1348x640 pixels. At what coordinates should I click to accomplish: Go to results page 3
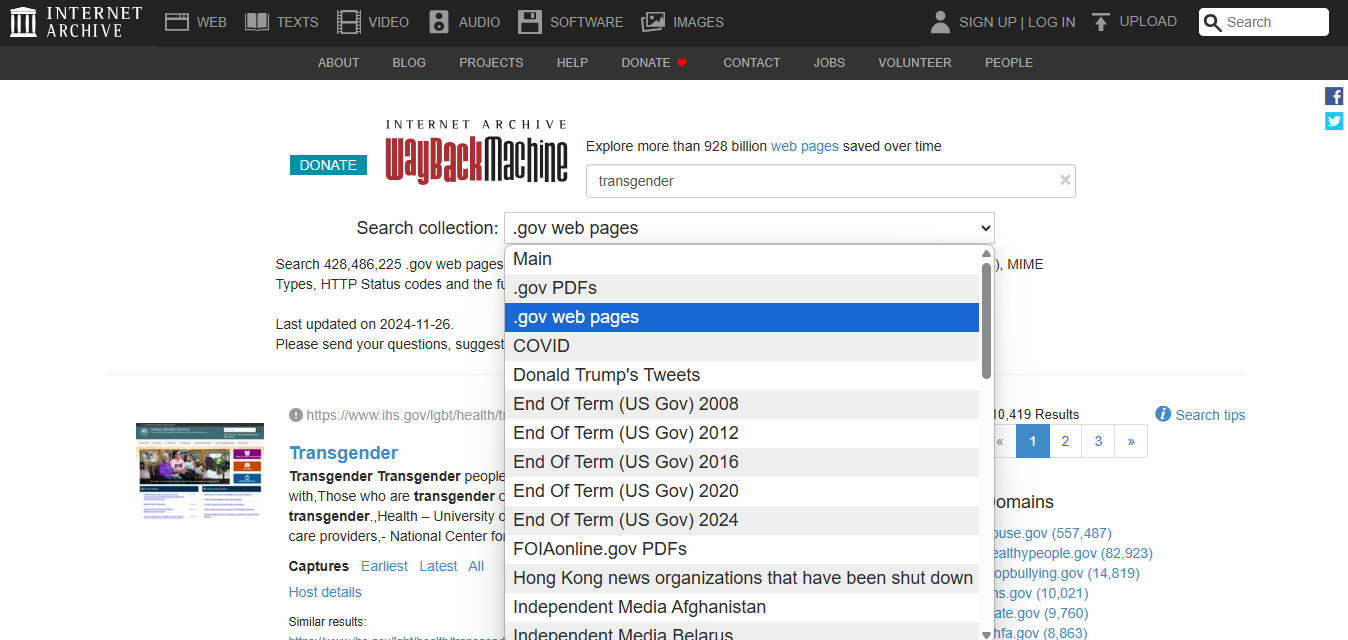click(1098, 441)
